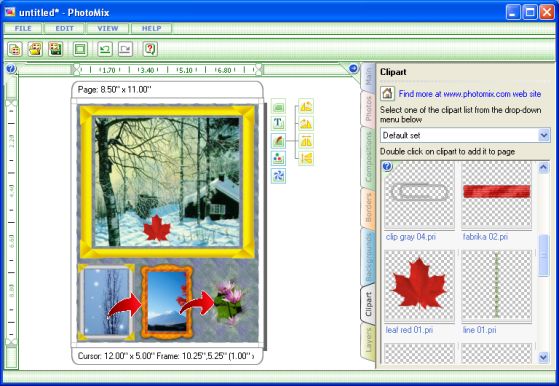Click the home icon in Clipart panel
559x386 pixels.
[x=387, y=94]
